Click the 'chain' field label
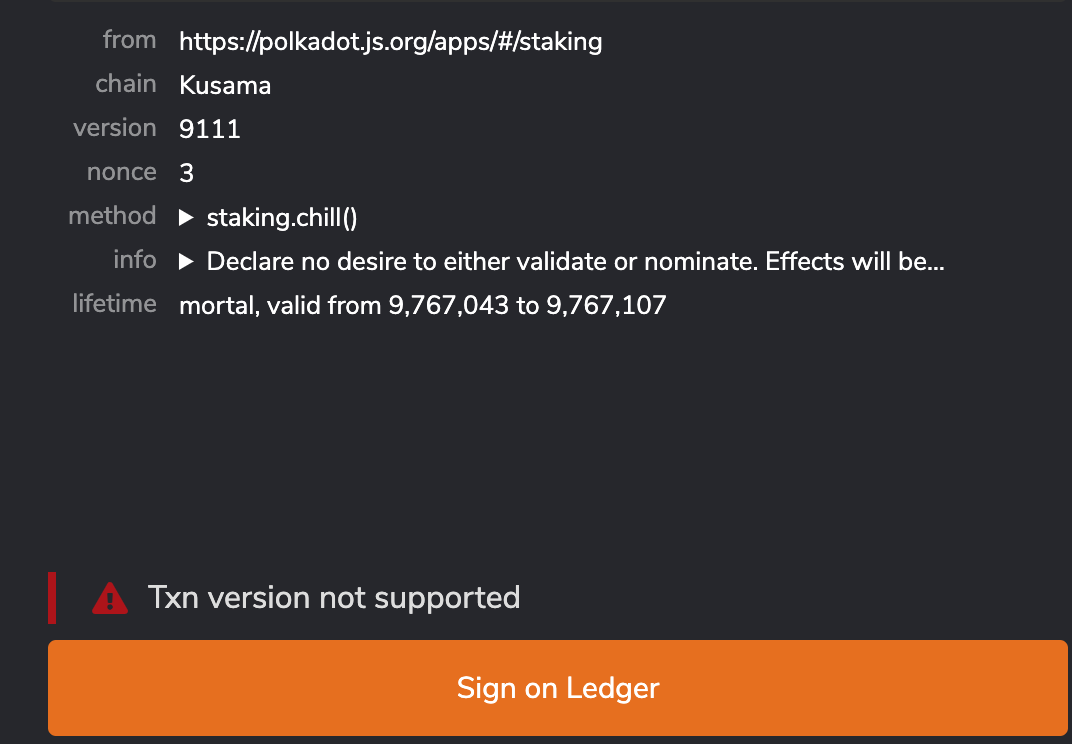Viewport: 1072px width, 744px height. 126,83
